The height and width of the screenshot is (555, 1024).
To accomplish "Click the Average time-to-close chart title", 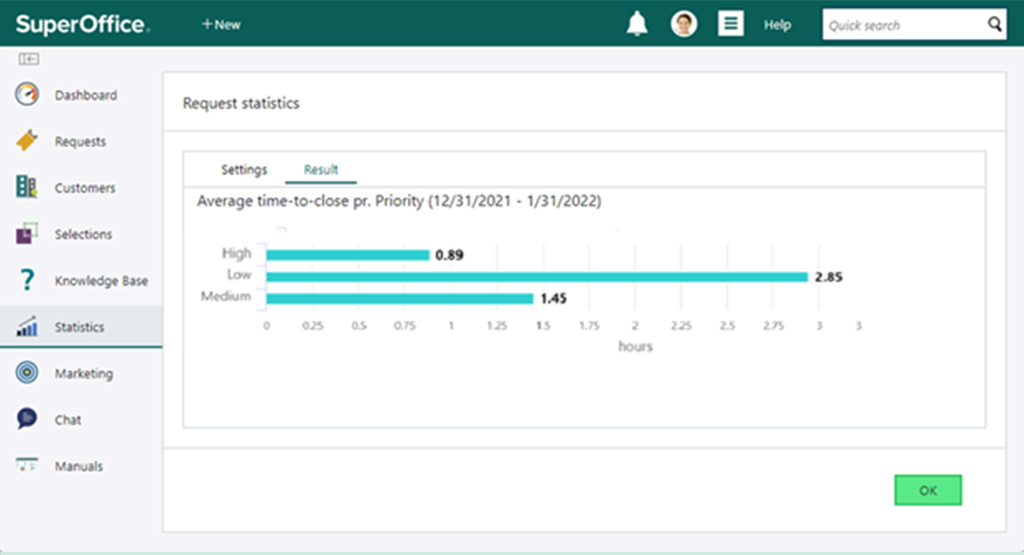I will 399,201.
